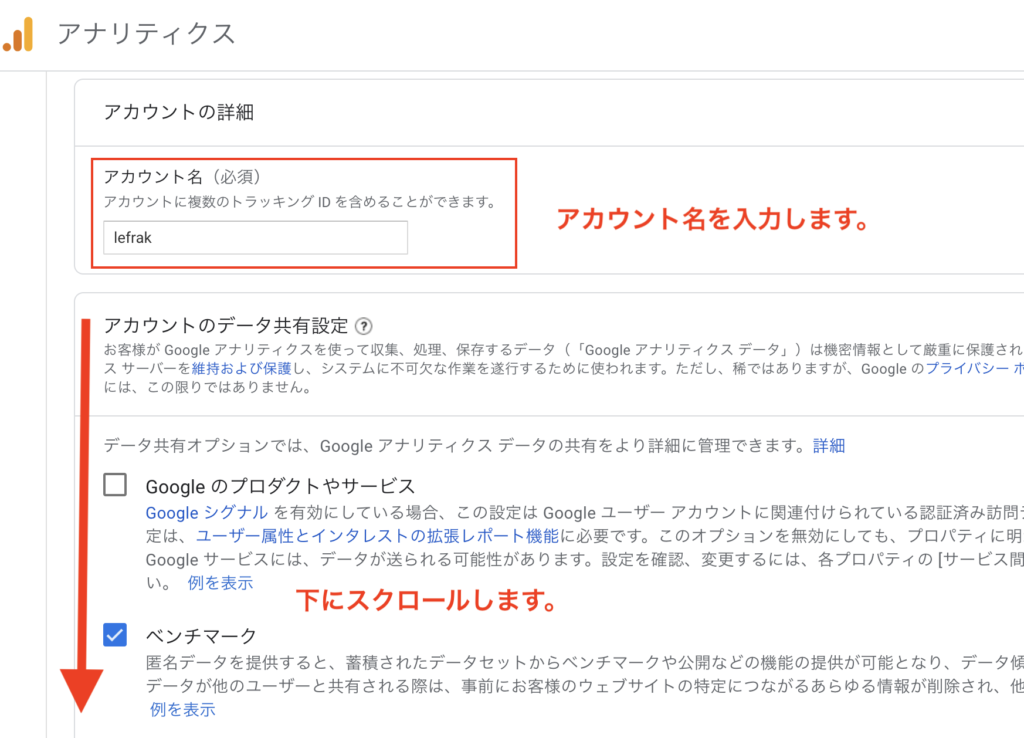Click the アナリティクス title text
Screen dimensions: 1024x738
(146, 34)
